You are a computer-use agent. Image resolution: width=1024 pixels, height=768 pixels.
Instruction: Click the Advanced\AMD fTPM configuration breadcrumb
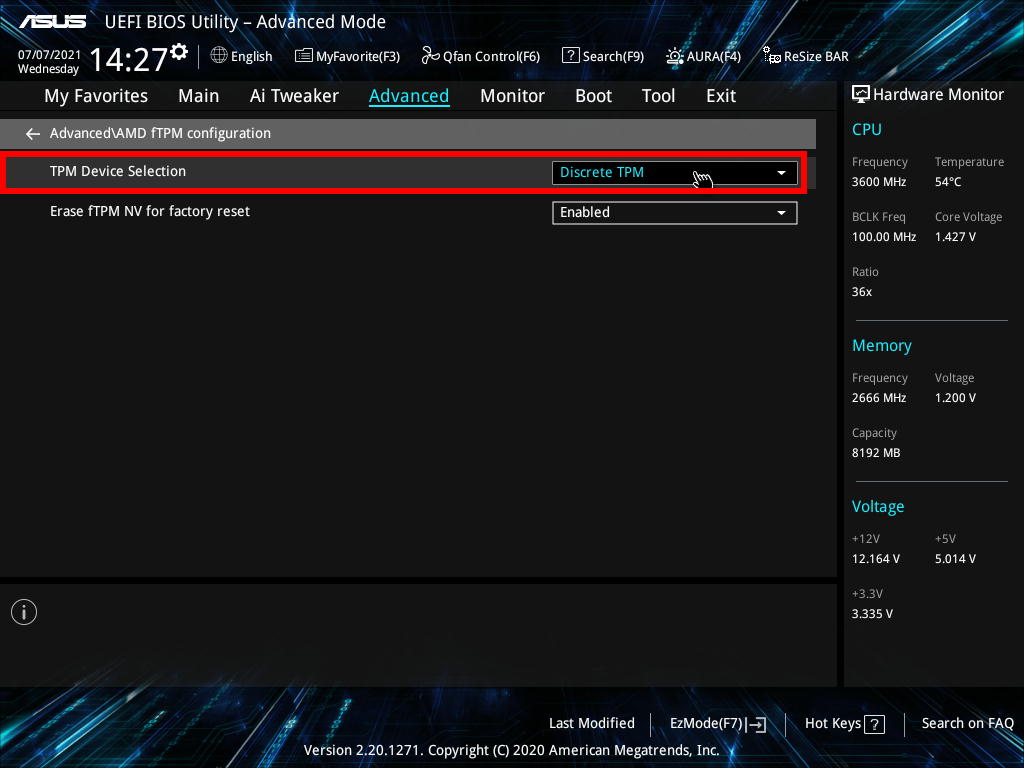coord(160,133)
